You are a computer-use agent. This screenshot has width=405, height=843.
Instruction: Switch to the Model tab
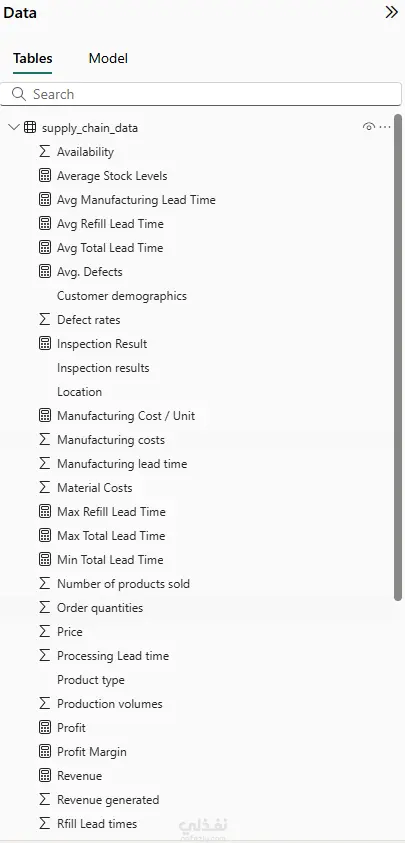point(108,58)
